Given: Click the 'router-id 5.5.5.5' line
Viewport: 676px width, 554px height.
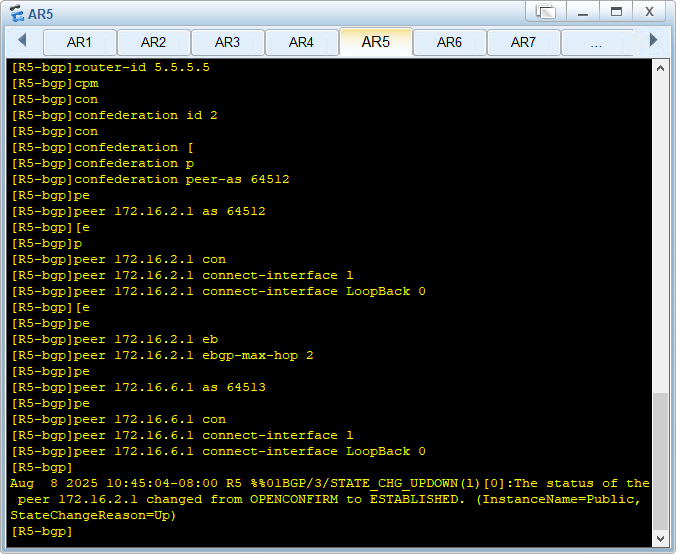Looking at the screenshot, I should pos(110,68).
